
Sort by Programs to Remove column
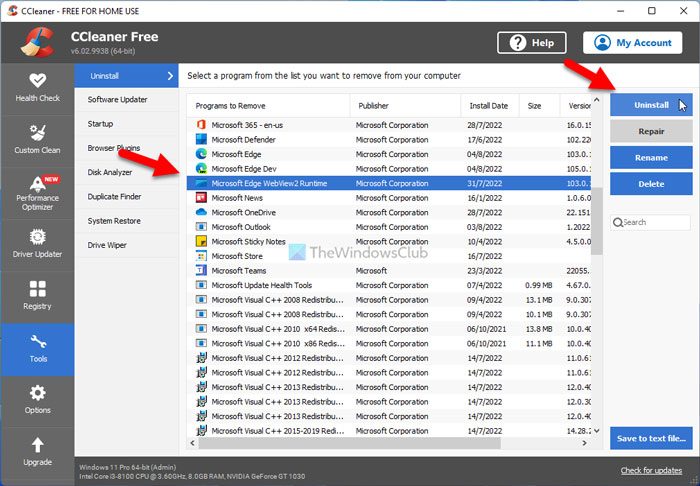[268, 106]
